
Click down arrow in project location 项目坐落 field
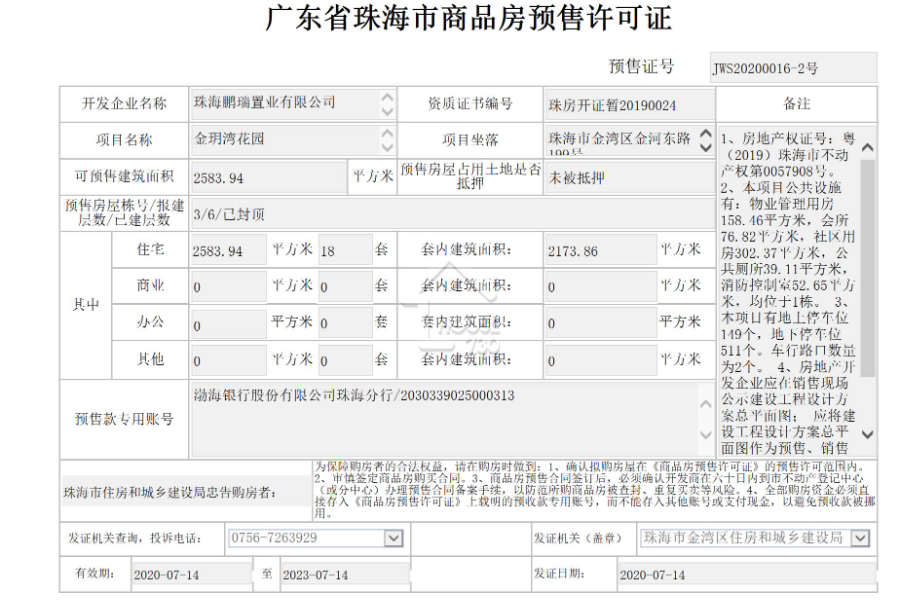tap(705, 147)
